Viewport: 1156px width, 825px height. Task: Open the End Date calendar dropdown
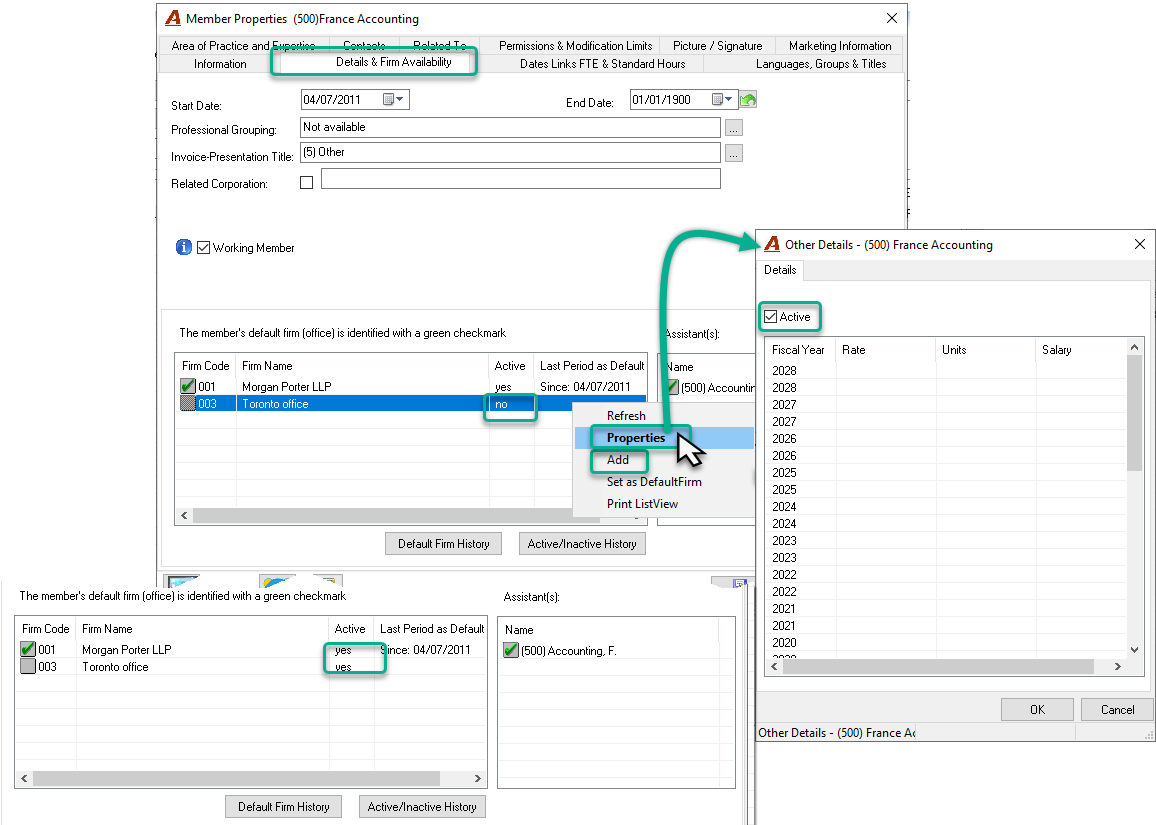pyautogui.click(x=722, y=100)
